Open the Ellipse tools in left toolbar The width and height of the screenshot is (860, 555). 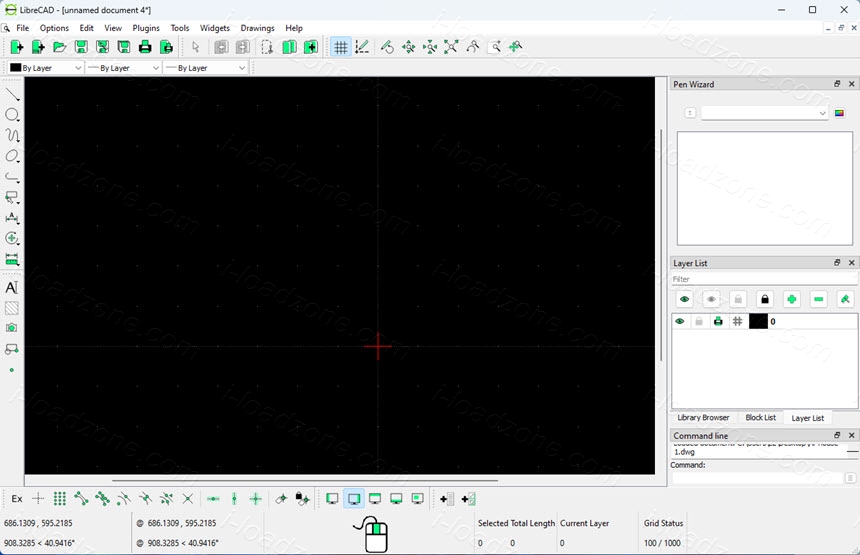coord(12,156)
